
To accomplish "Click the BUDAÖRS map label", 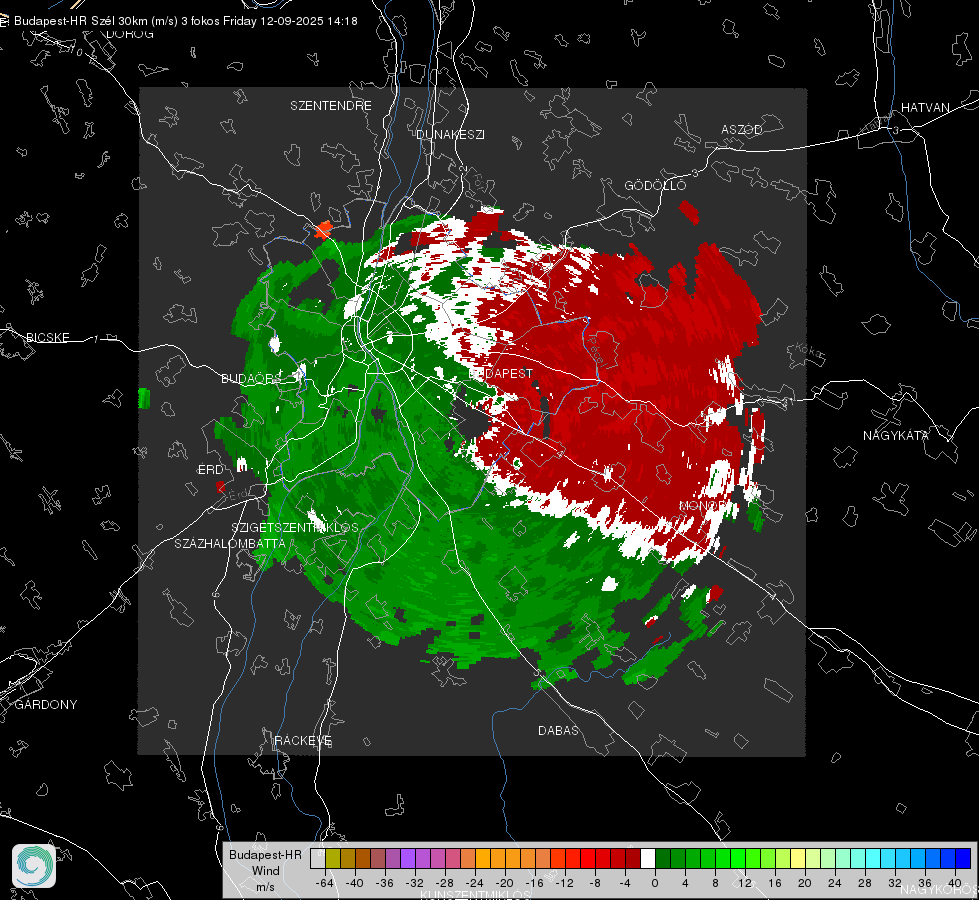I will (251, 379).
